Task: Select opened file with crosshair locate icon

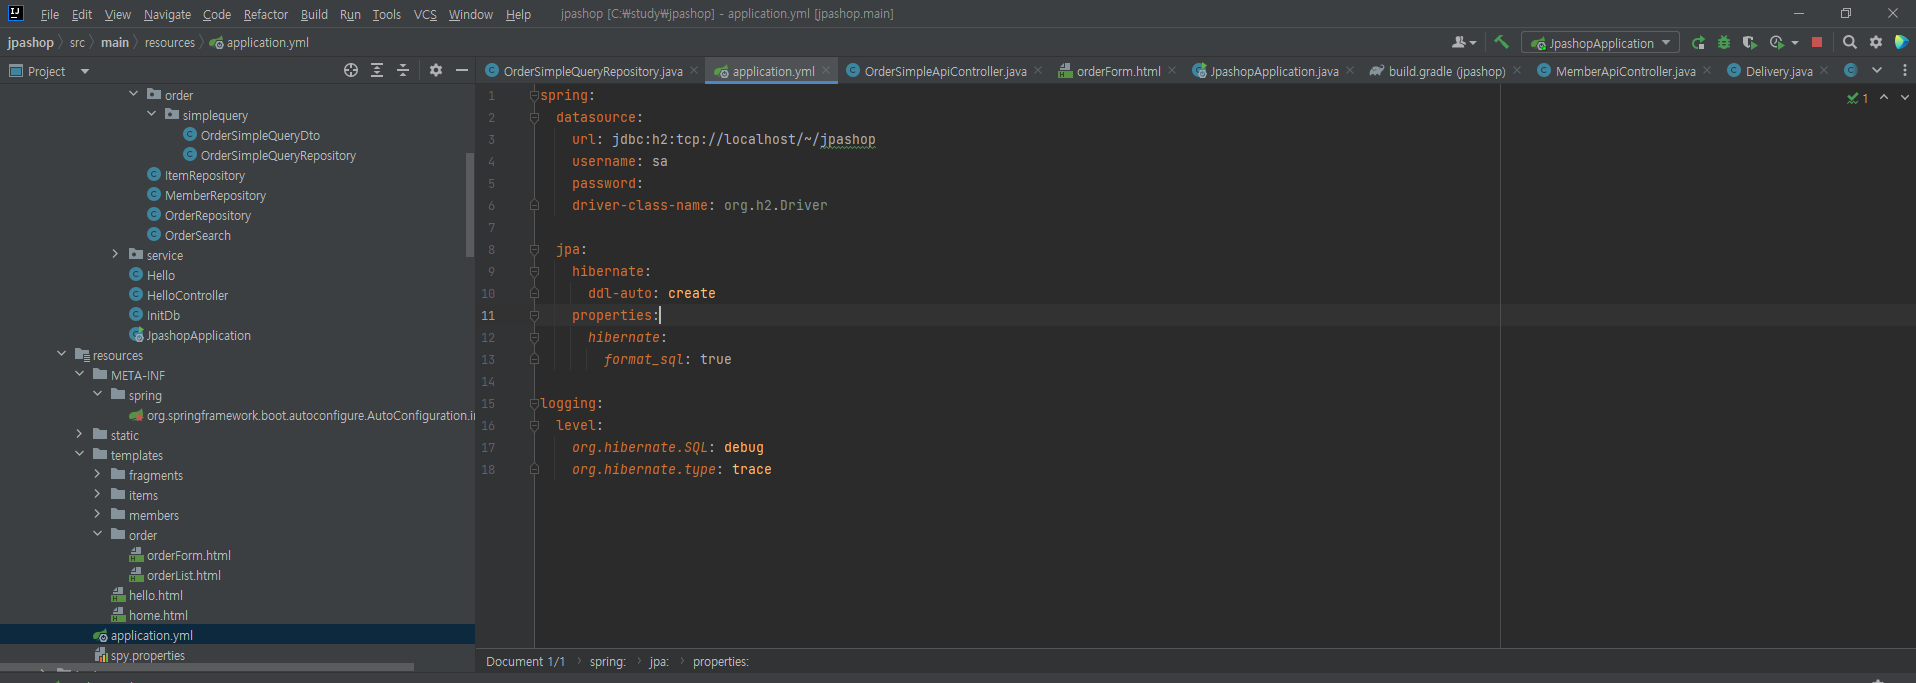Action: tap(351, 70)
